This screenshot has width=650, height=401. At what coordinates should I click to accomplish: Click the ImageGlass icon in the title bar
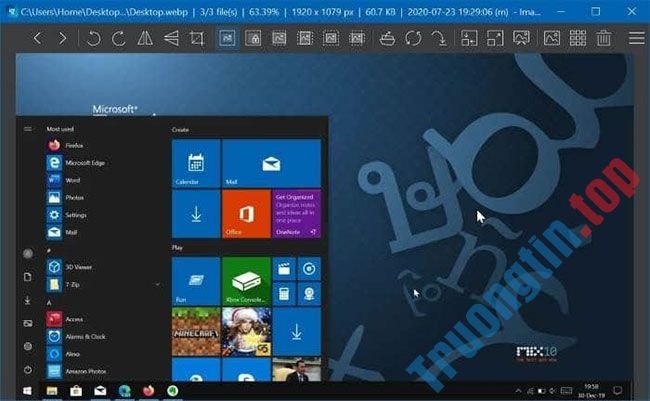12,12
